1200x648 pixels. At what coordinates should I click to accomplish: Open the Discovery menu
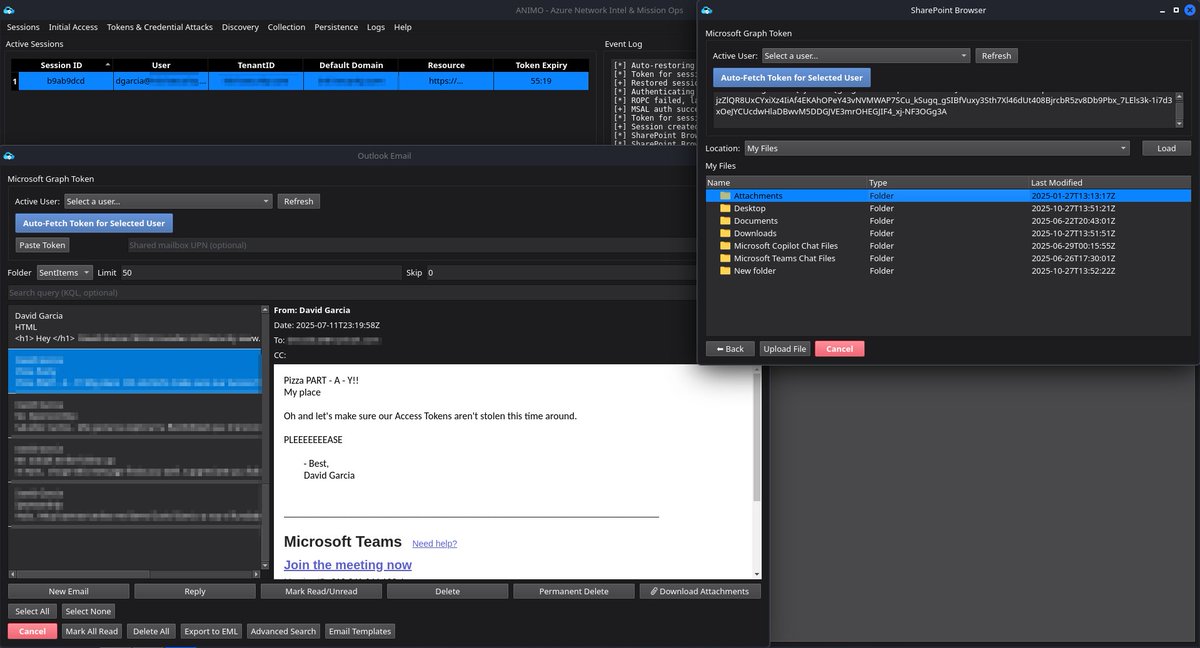[x=240, y=27]
